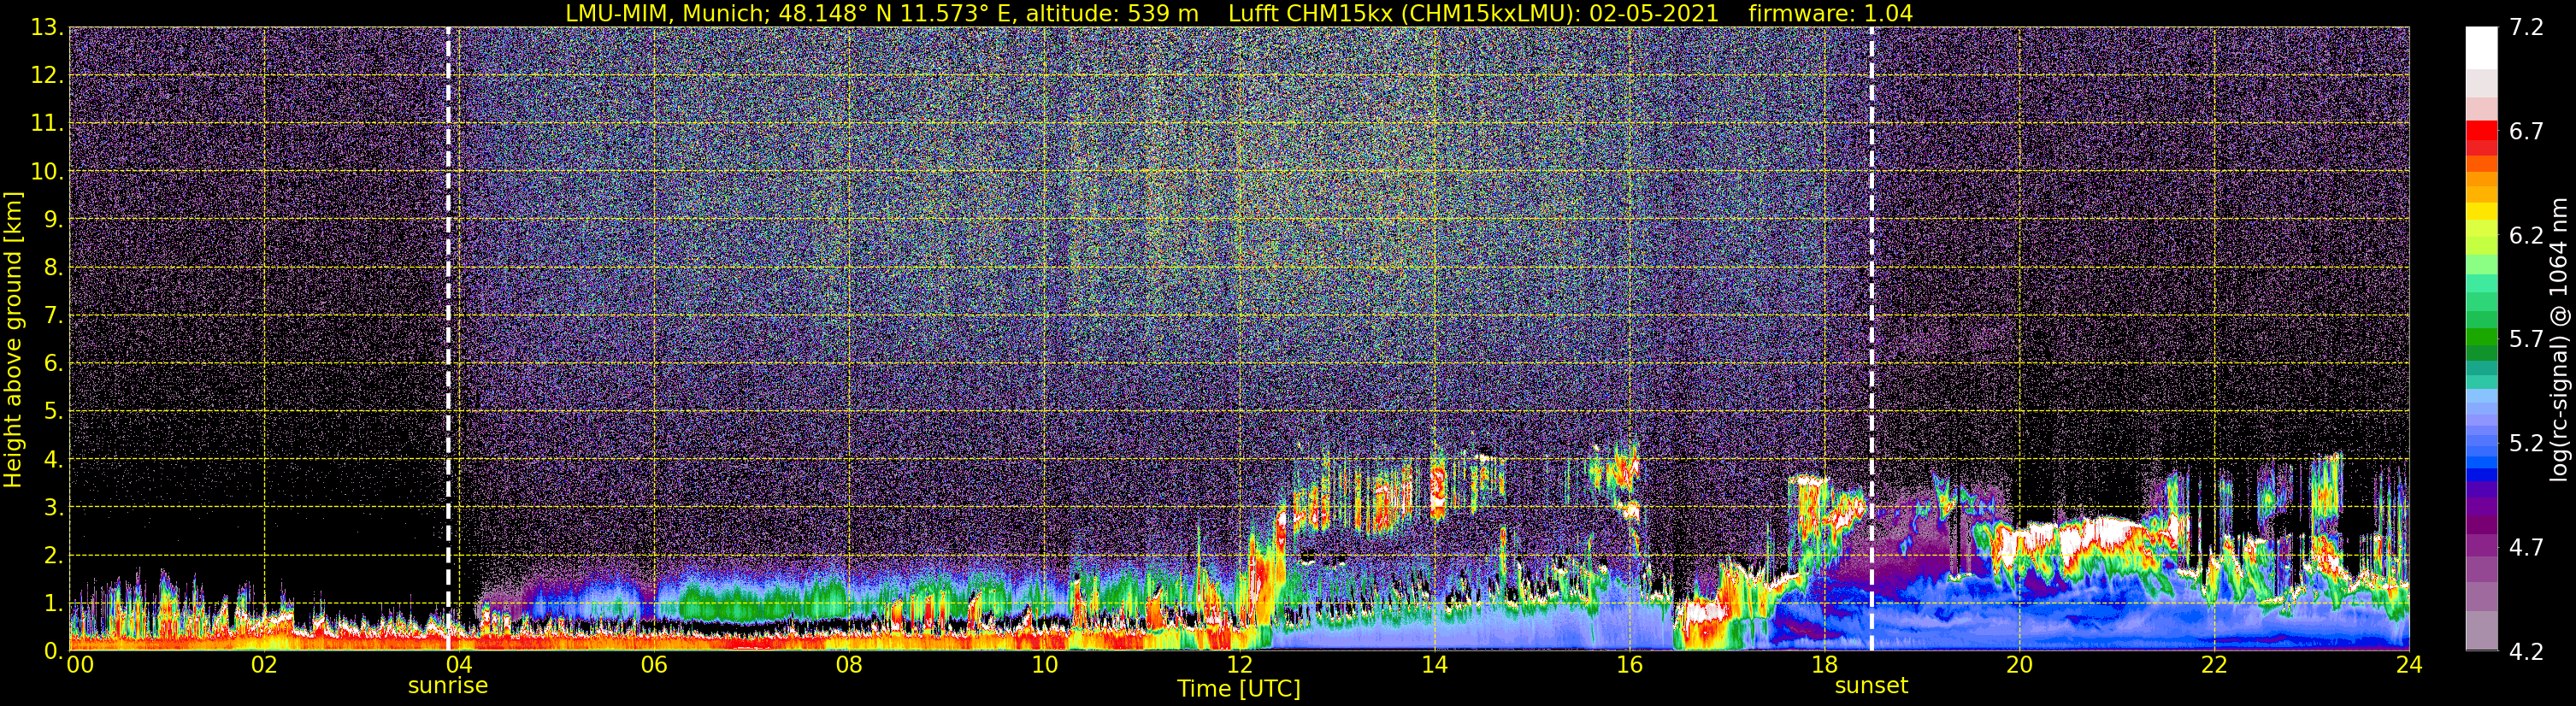Click the colorbar value '5.7'
Image resolution: width=2576 pixels, height=706 pixels.
point(2526,340)
